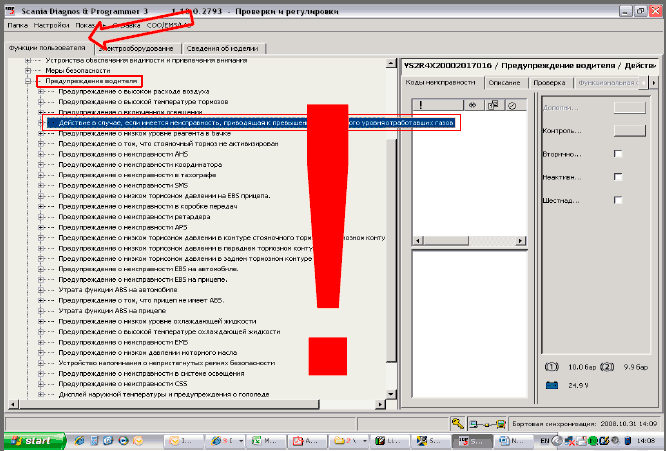The width and height of the screenshot is (666, 451).
Task: Enable the 'Неактивн...' checkbox
Action: (617, 176)
